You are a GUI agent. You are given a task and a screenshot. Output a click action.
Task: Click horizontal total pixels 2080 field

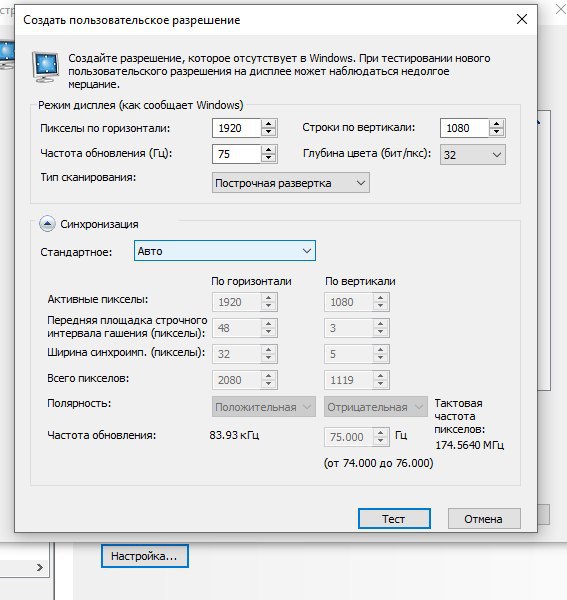tap(237, 380)
